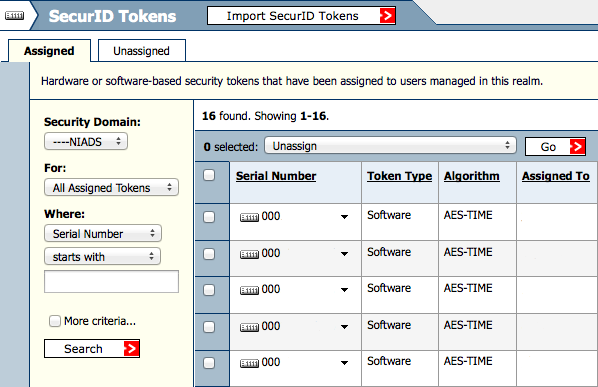The width and height of the screenshot is (598, 387).
Task: Tick the checkbox for the first token row
Action: pyautogui.click(x=209, y=217)
